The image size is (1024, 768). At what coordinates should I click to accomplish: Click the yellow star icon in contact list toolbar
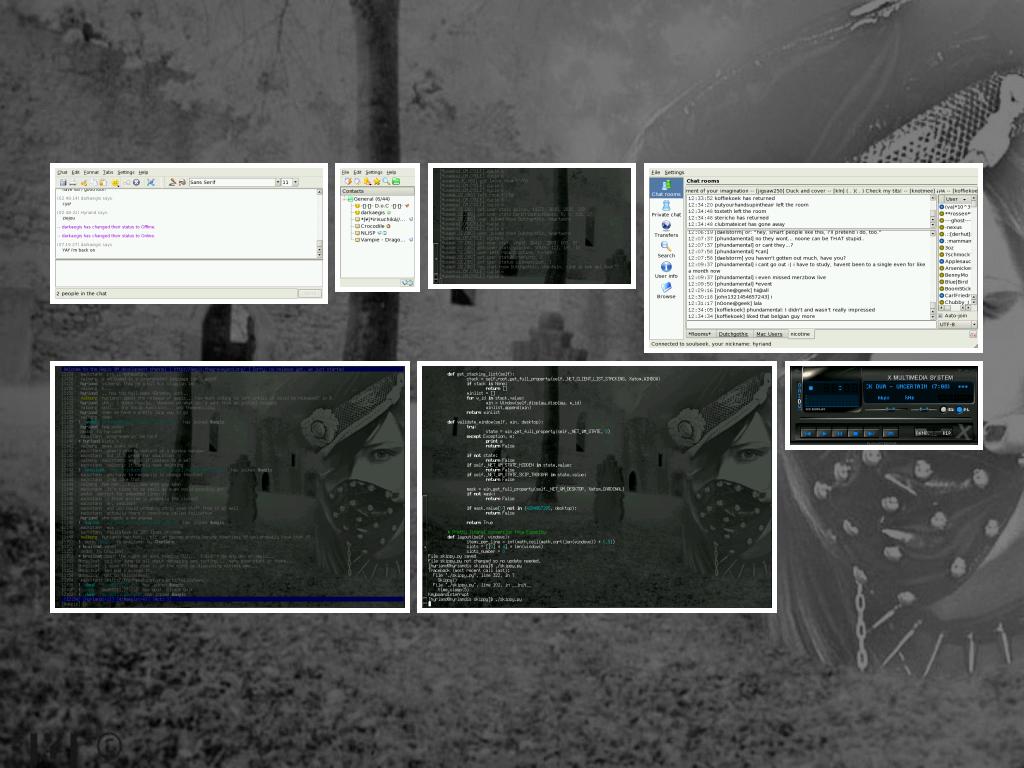[x=377, y=182]
